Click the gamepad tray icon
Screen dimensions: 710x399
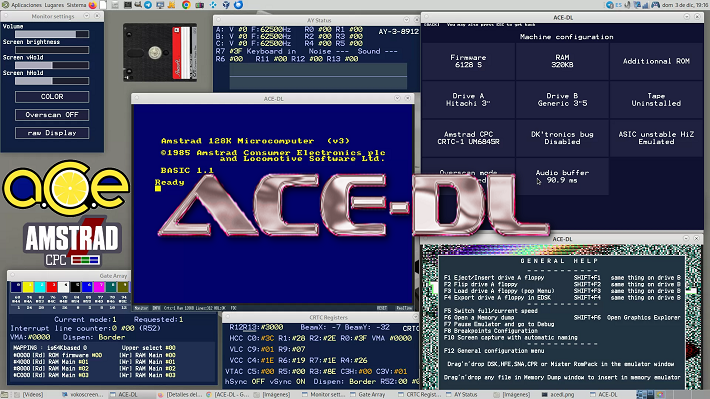pos(655,5)
